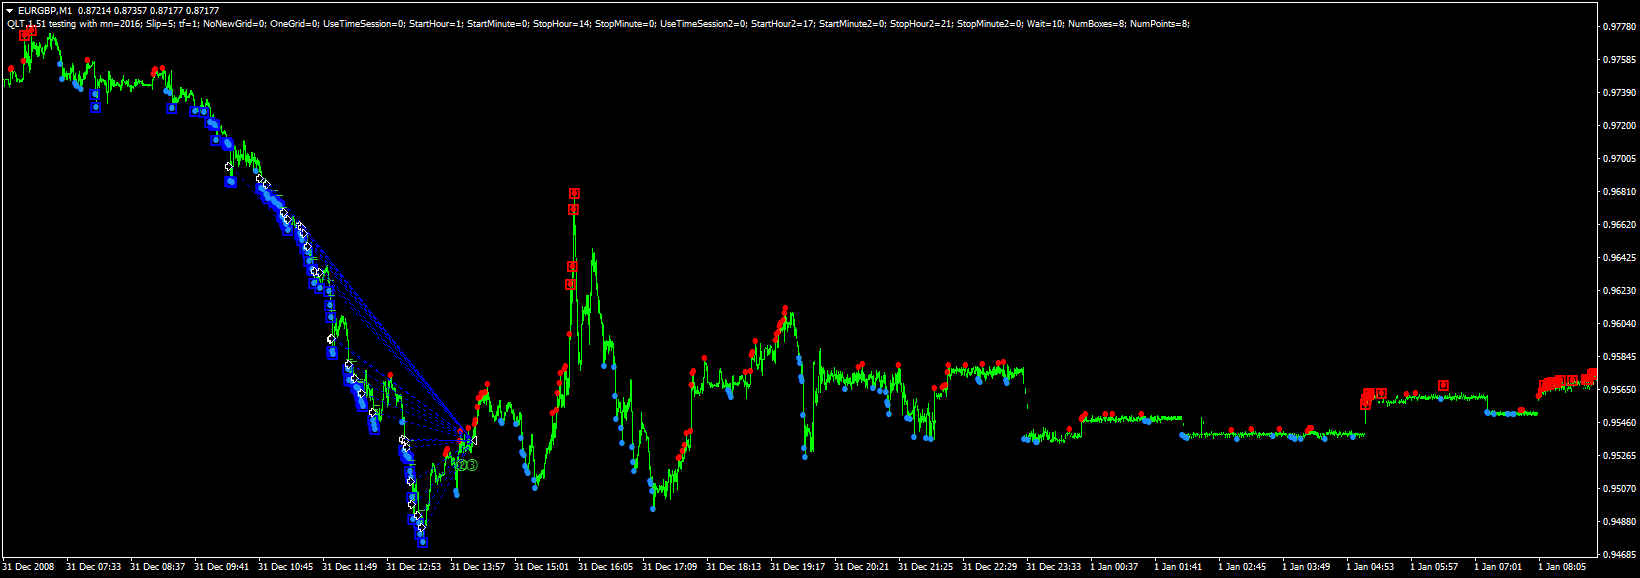Image resolution: width=1640 pixels, height=578 pixels.
Task: Select the green circled 2 marker
Action: (461, 465)
